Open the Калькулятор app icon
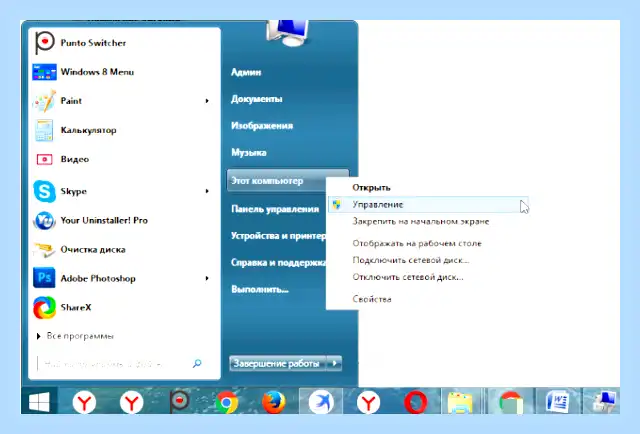The width and height of the screenshot is (640, 434). (44, 130)
